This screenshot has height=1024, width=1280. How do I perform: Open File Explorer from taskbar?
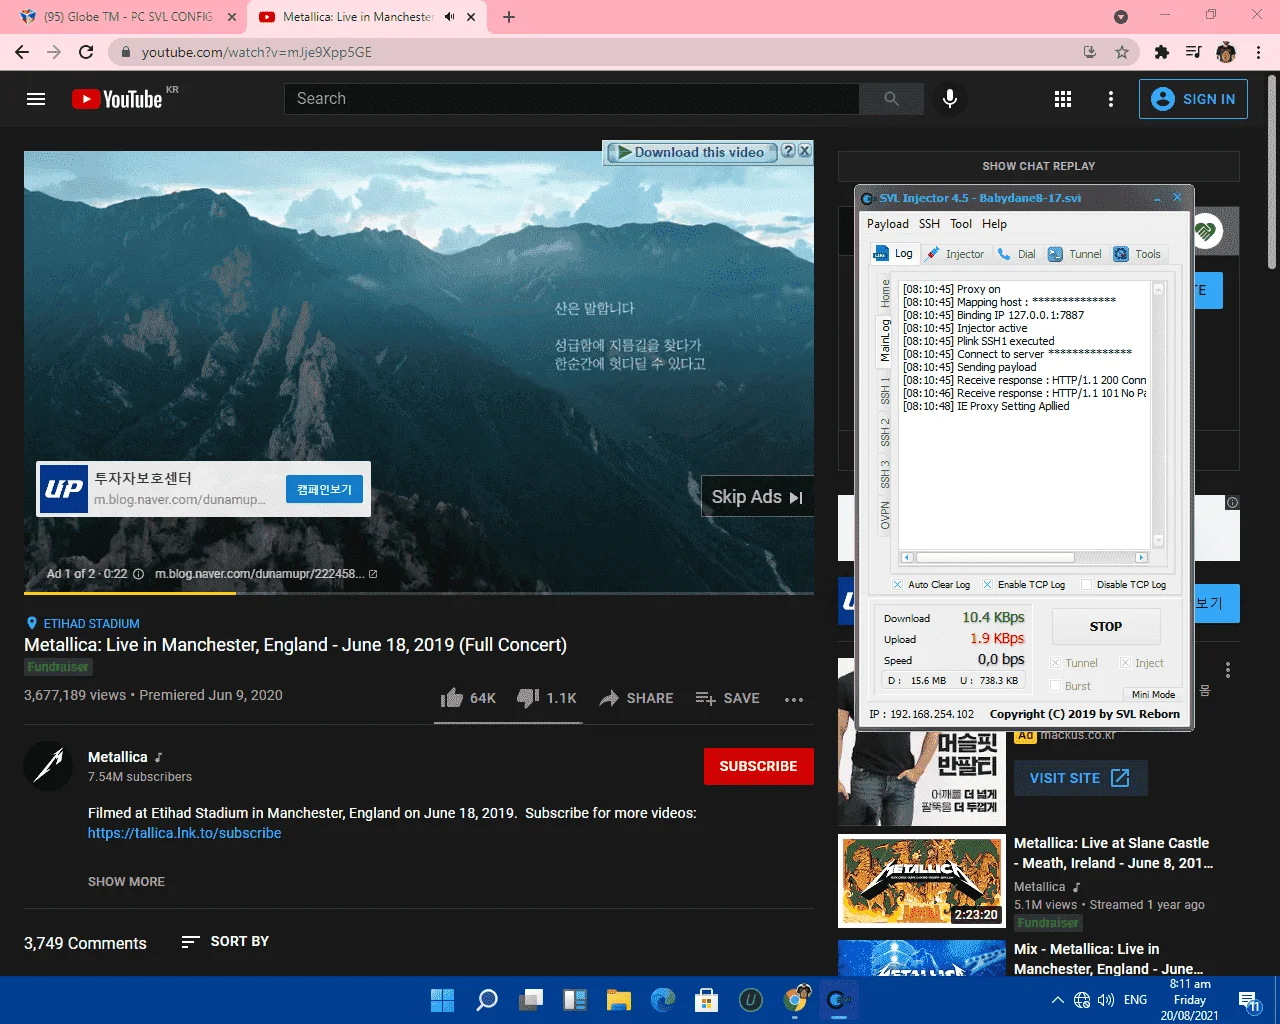[x=619, y=1000]
